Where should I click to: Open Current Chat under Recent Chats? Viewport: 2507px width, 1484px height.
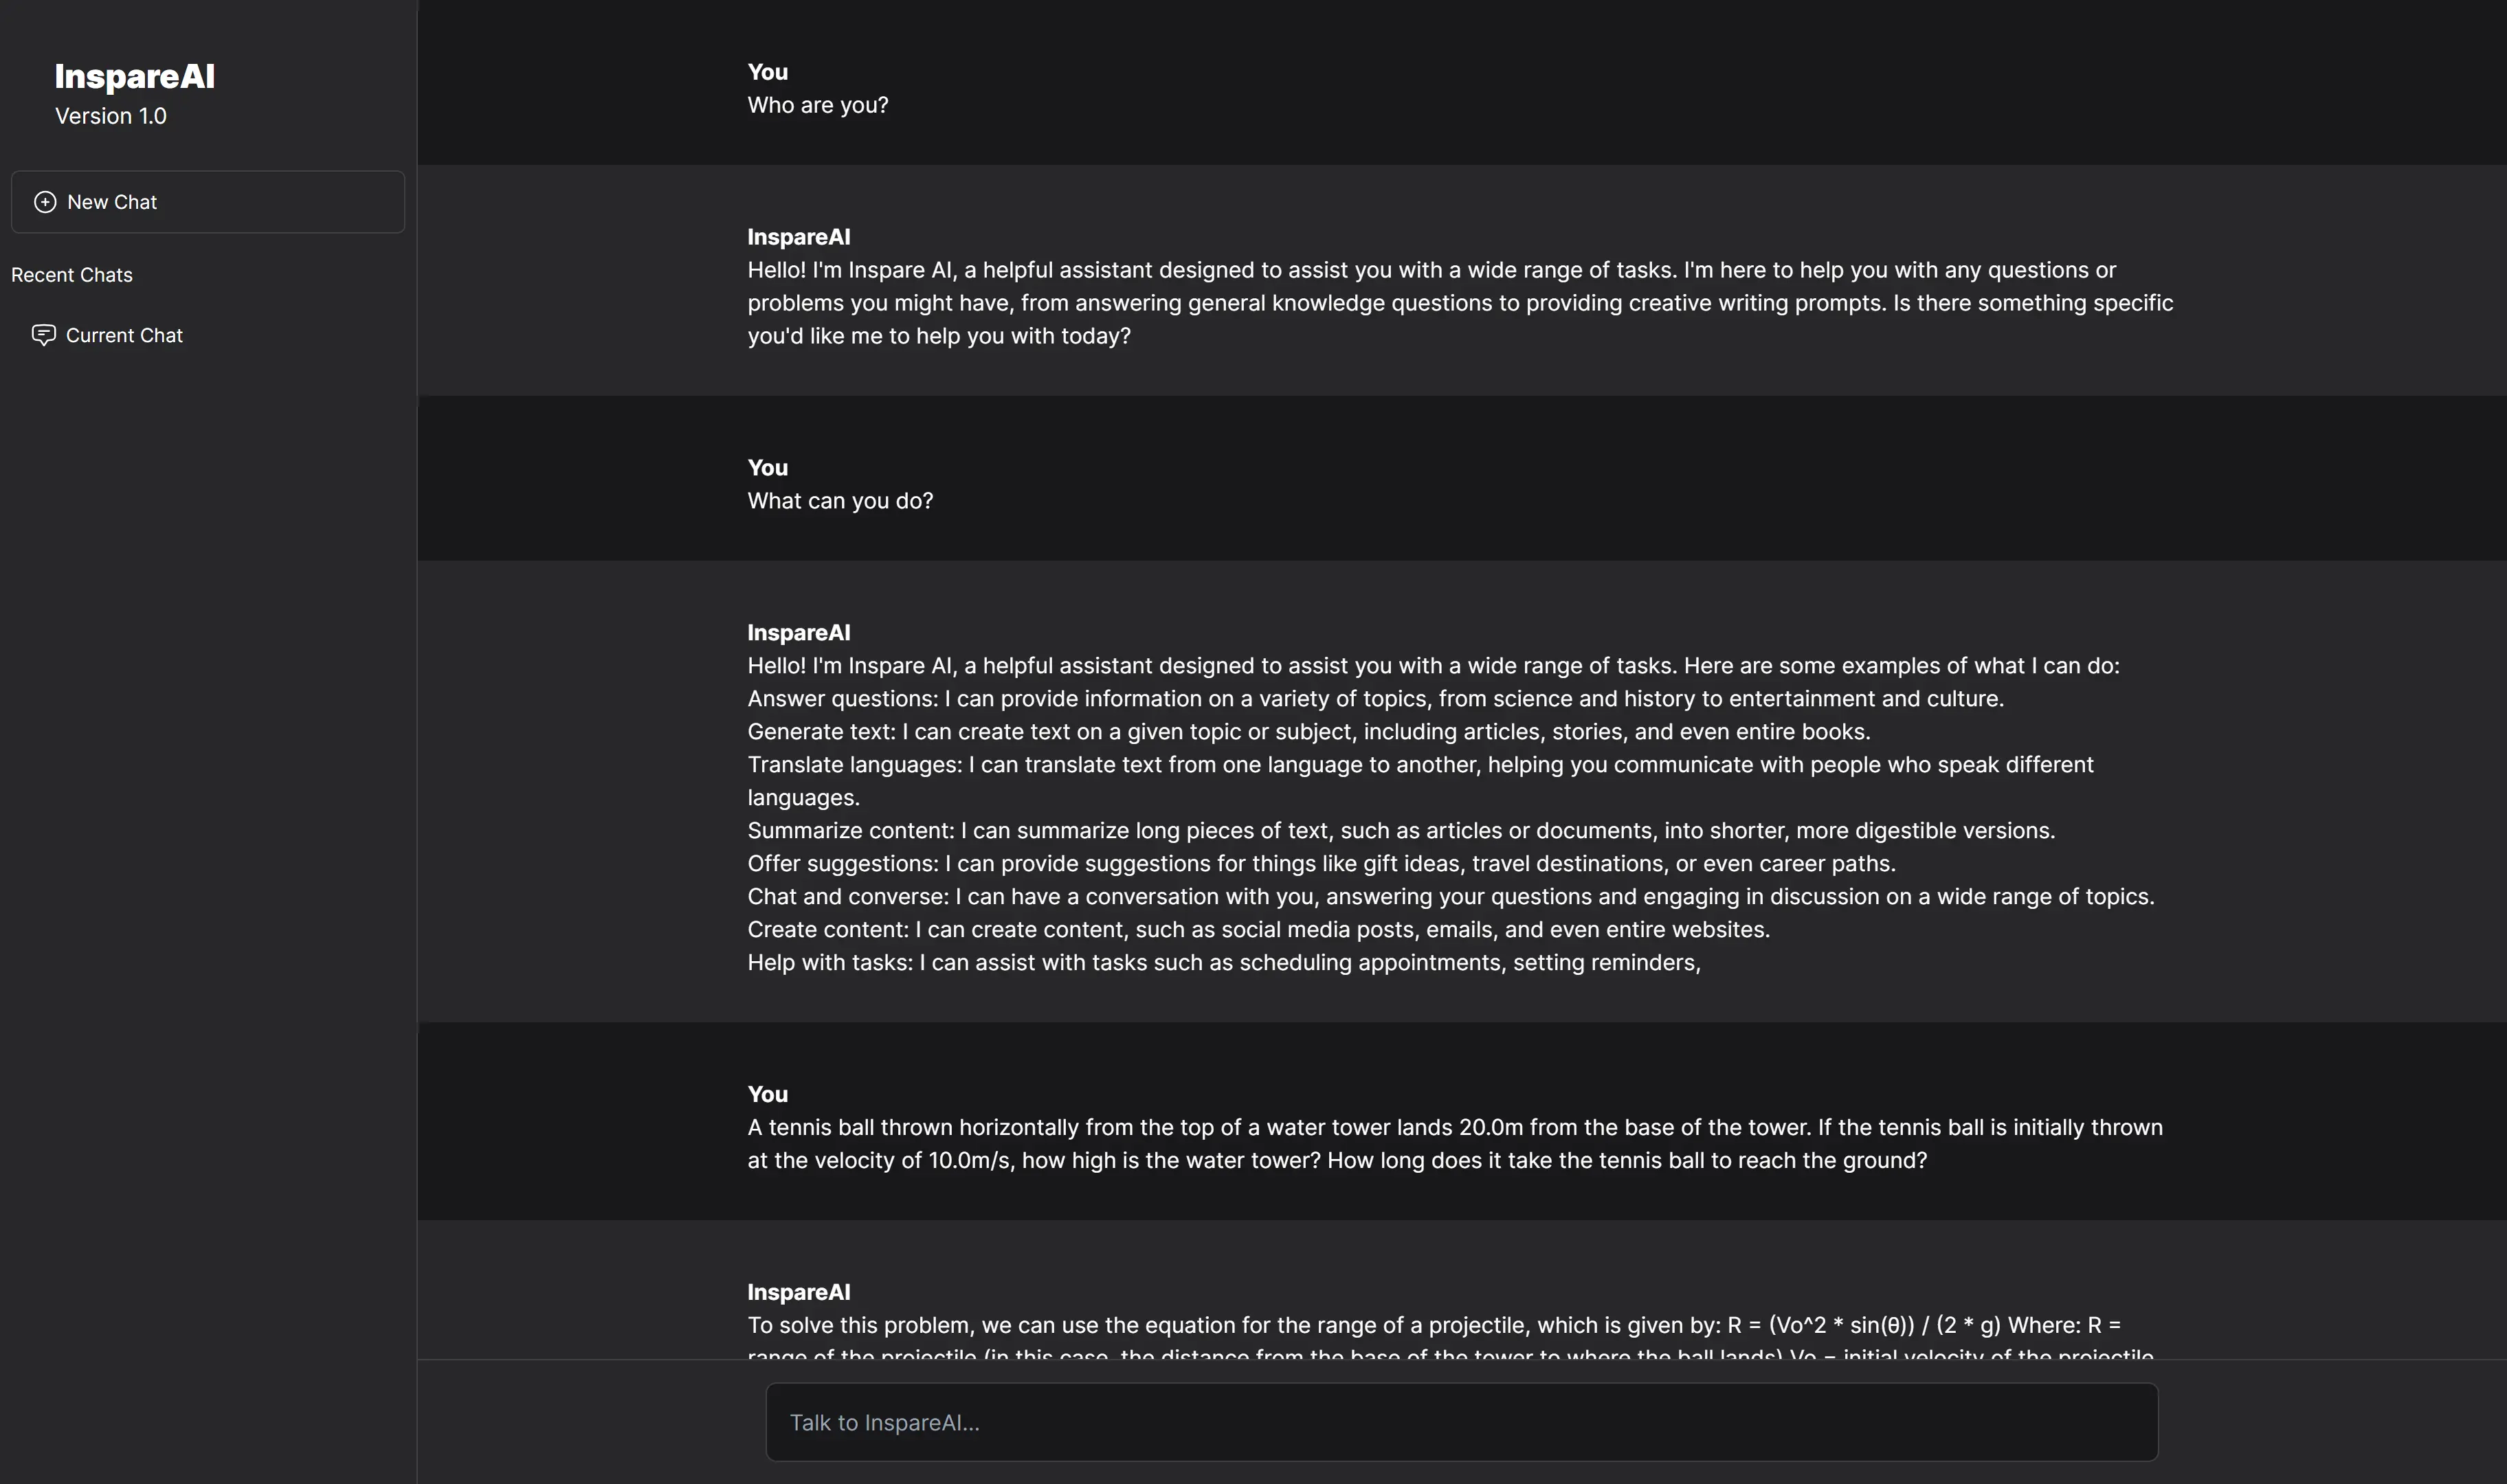pyautogui.click(x=124, y=336)
